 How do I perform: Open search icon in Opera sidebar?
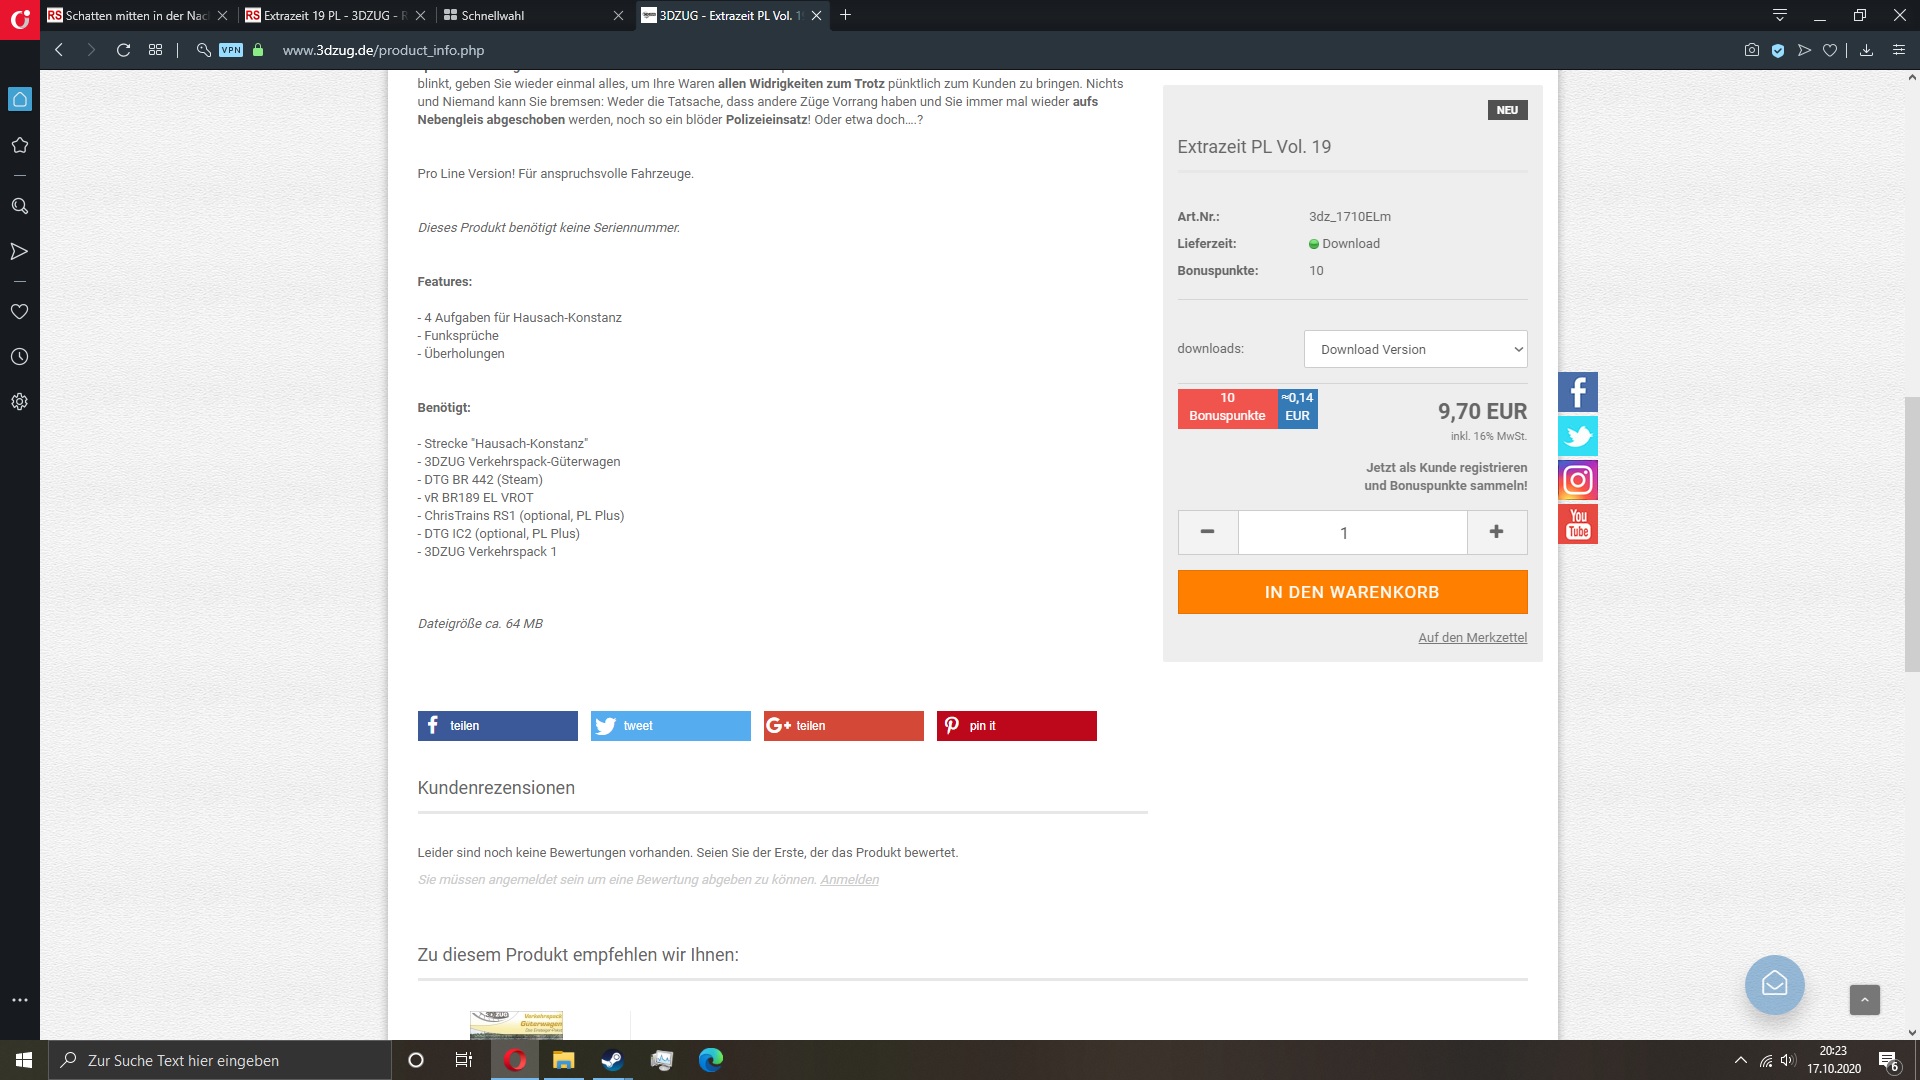20,206
